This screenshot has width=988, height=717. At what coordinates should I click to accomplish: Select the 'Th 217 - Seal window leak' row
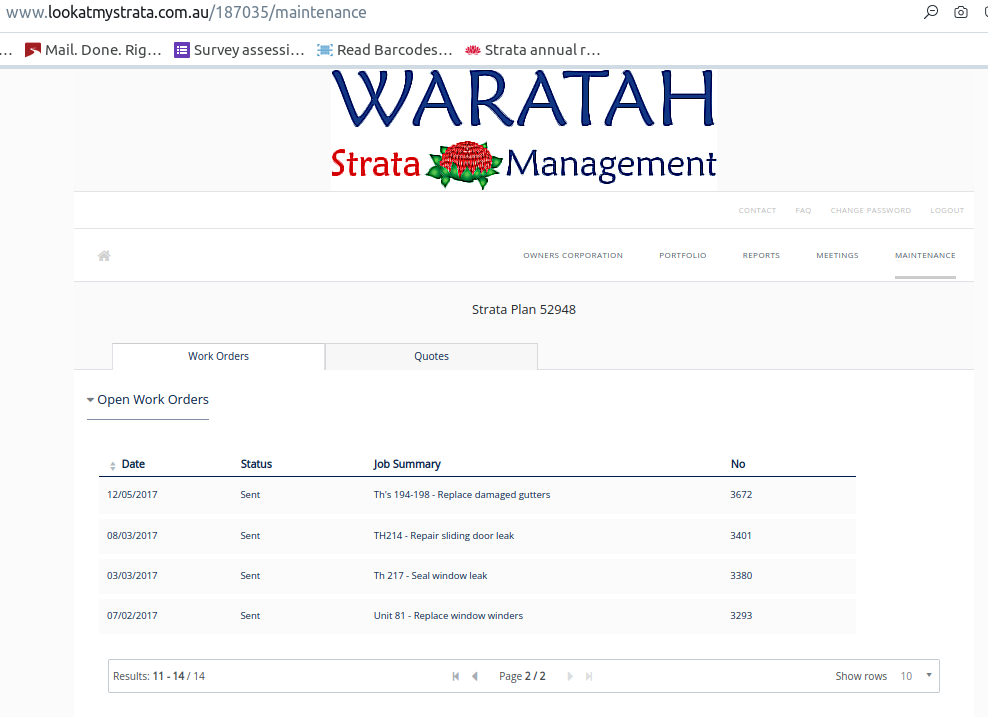point(477,575)
